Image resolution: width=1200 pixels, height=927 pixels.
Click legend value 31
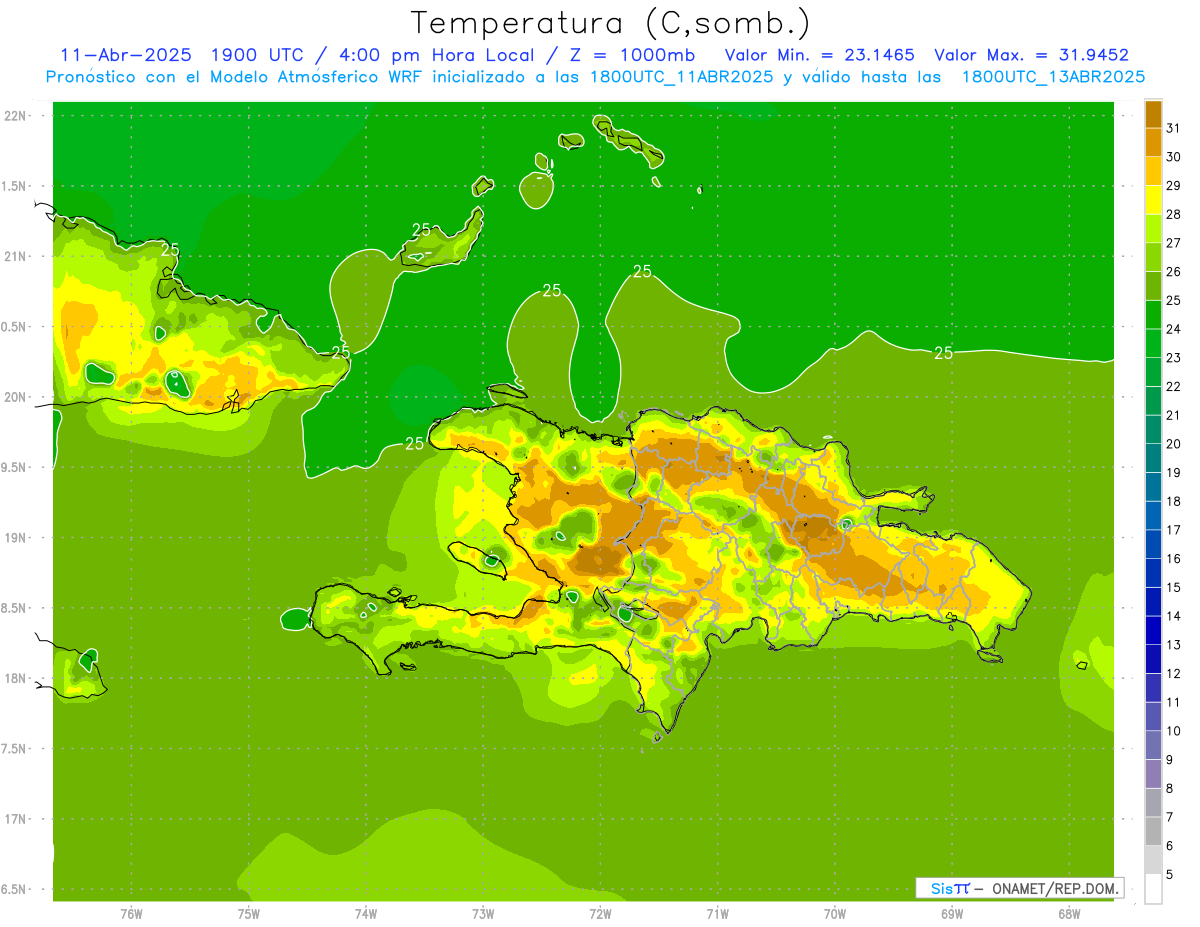(x=1174, y=127)
